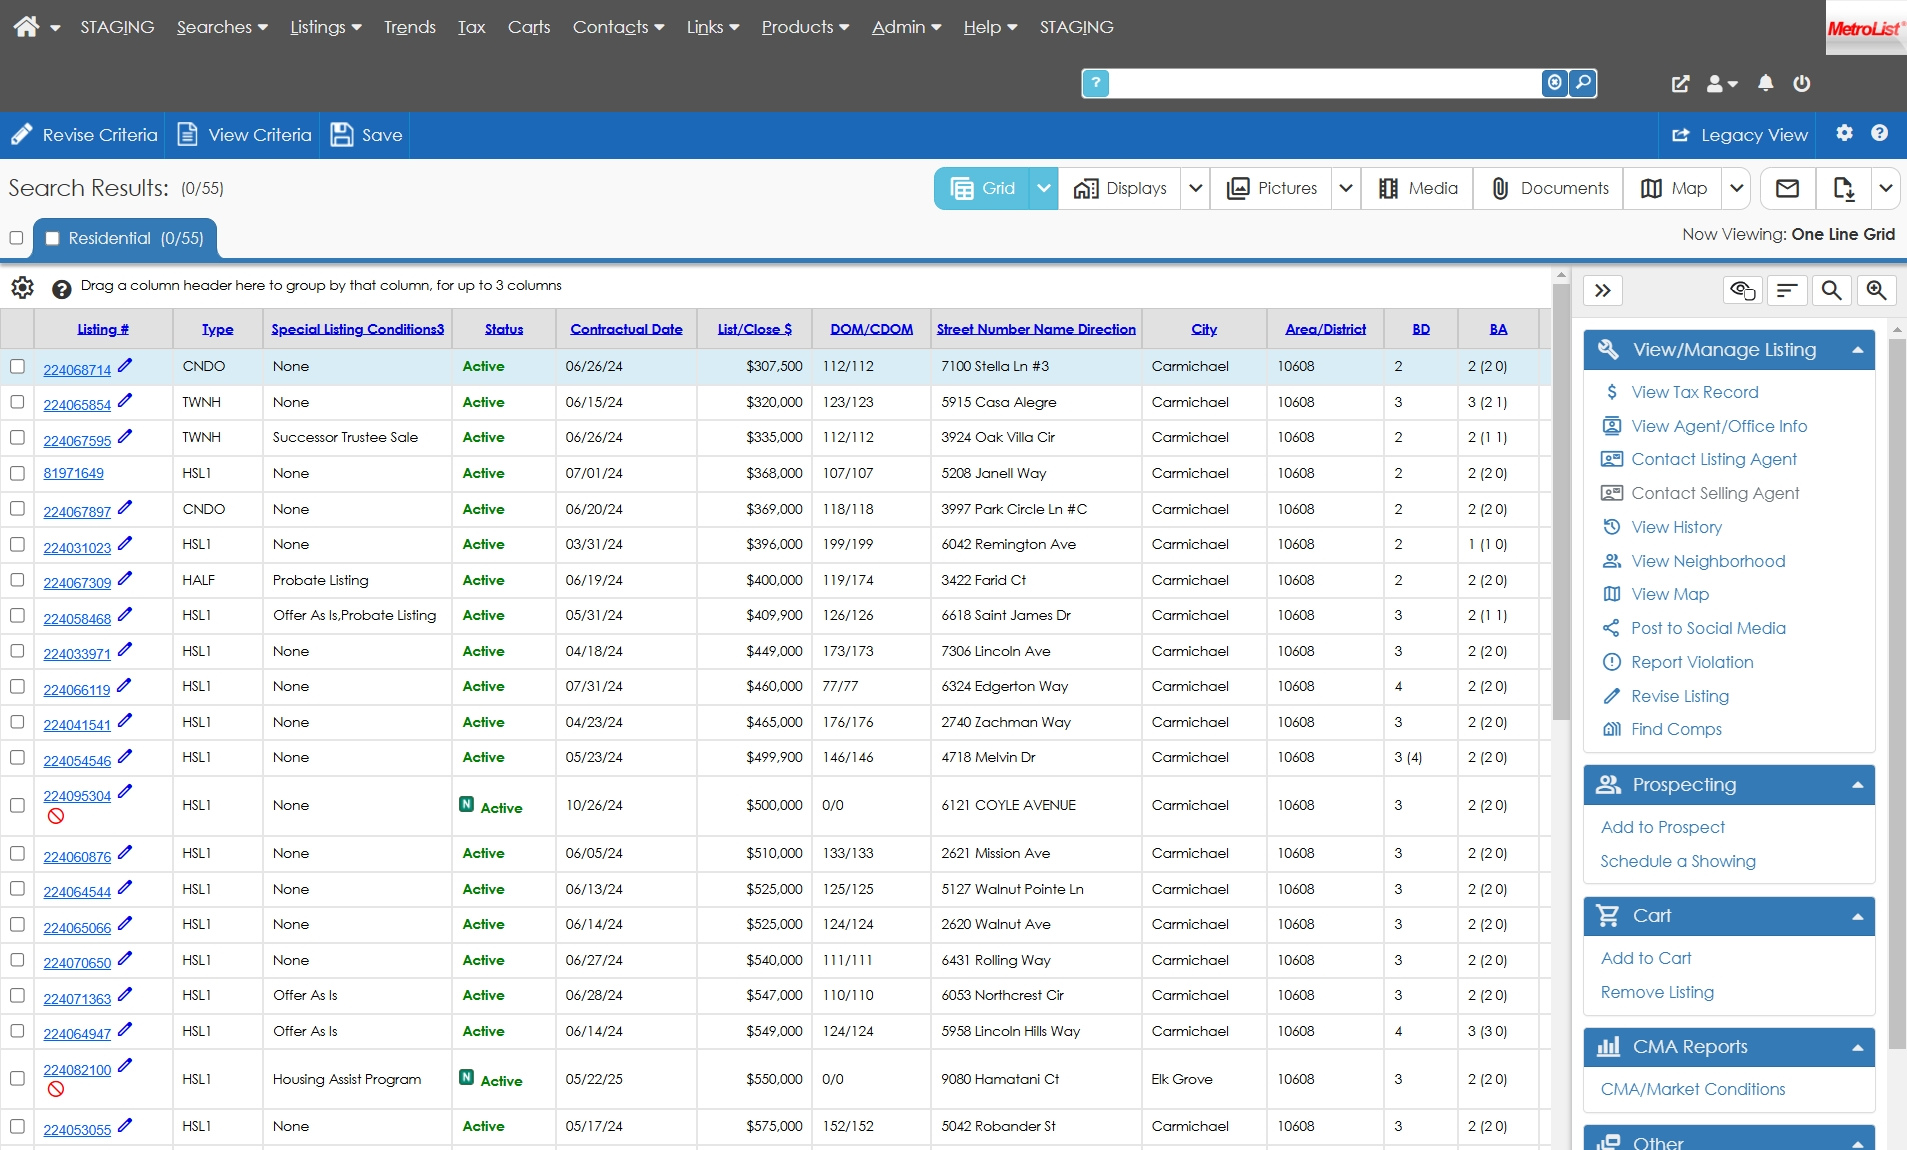Open the Pictures dropdown arrow
This screenshot has height=1150, width=1907.
pos(1346,188)
